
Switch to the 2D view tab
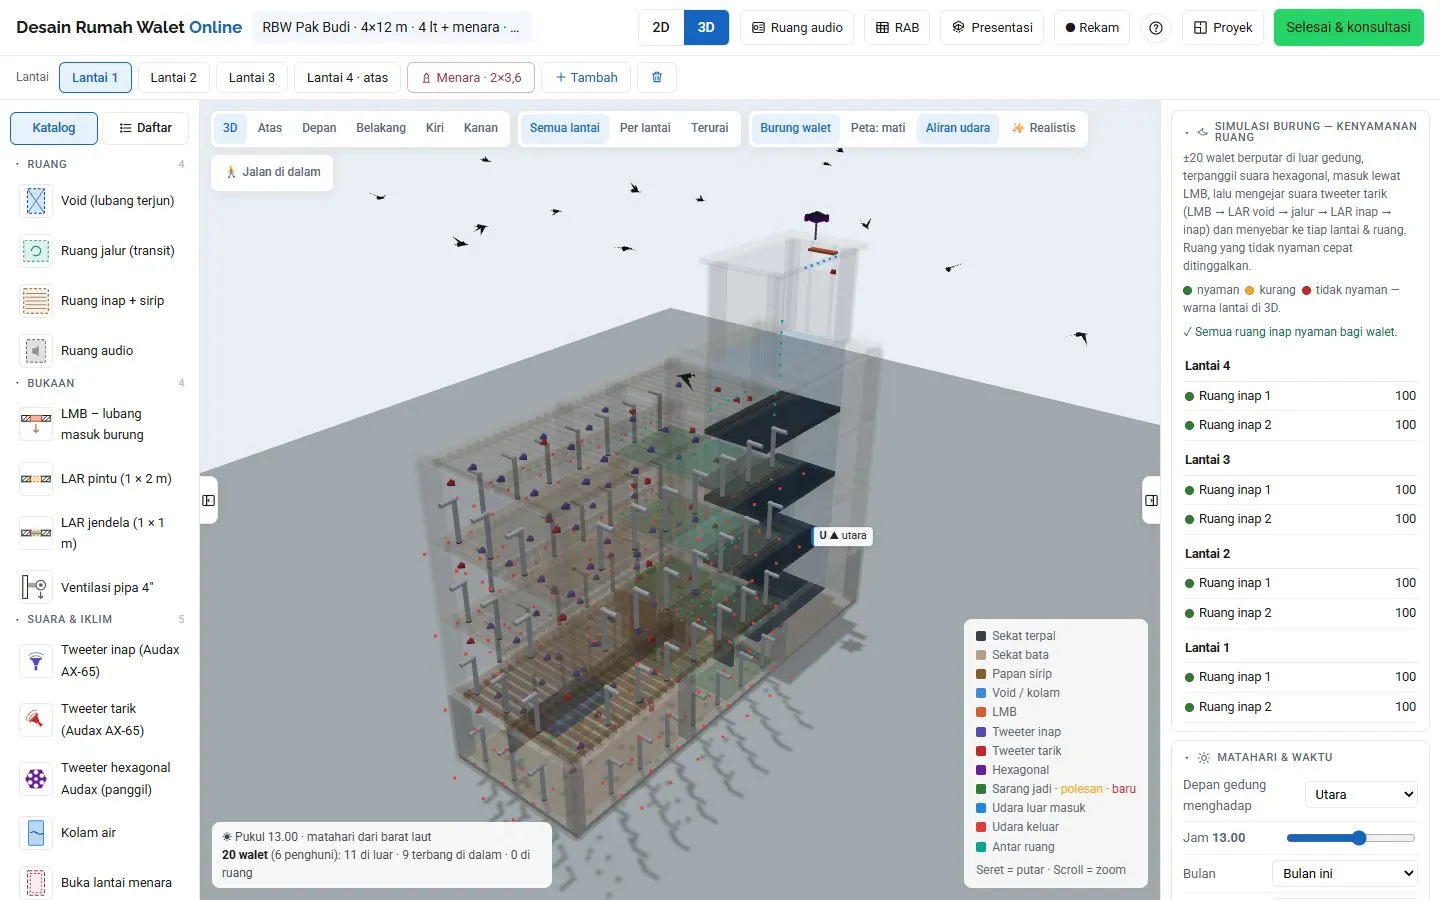(x=661, y=28)
